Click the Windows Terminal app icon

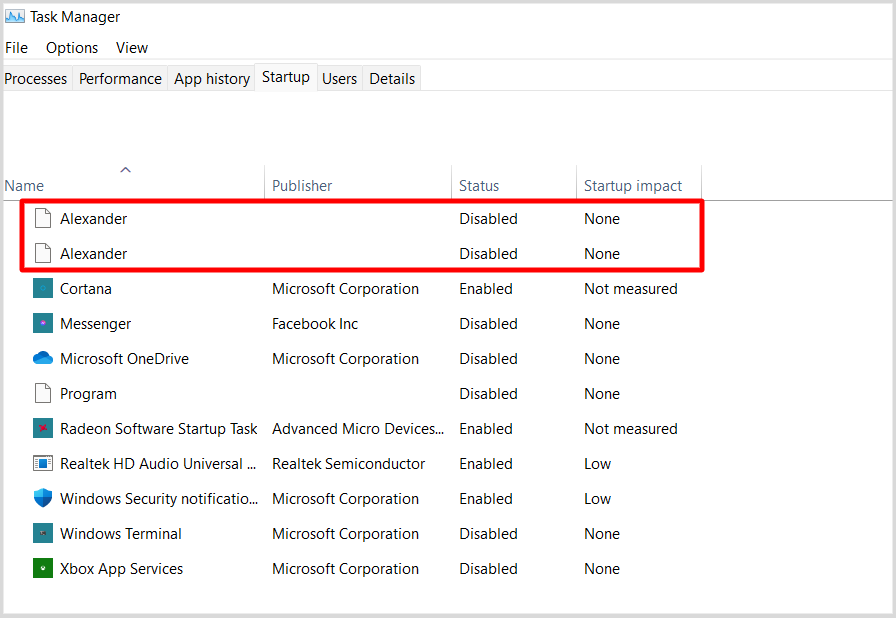tap(43, 533)
